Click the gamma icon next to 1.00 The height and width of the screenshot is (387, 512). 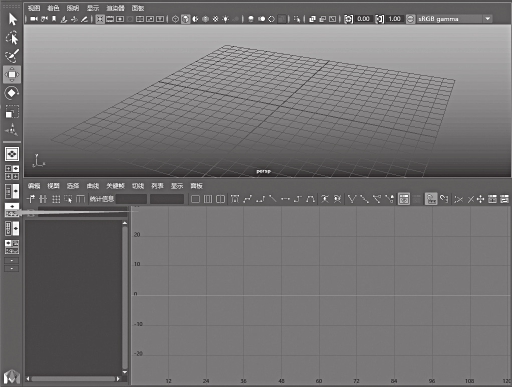(x=380, y=19)
